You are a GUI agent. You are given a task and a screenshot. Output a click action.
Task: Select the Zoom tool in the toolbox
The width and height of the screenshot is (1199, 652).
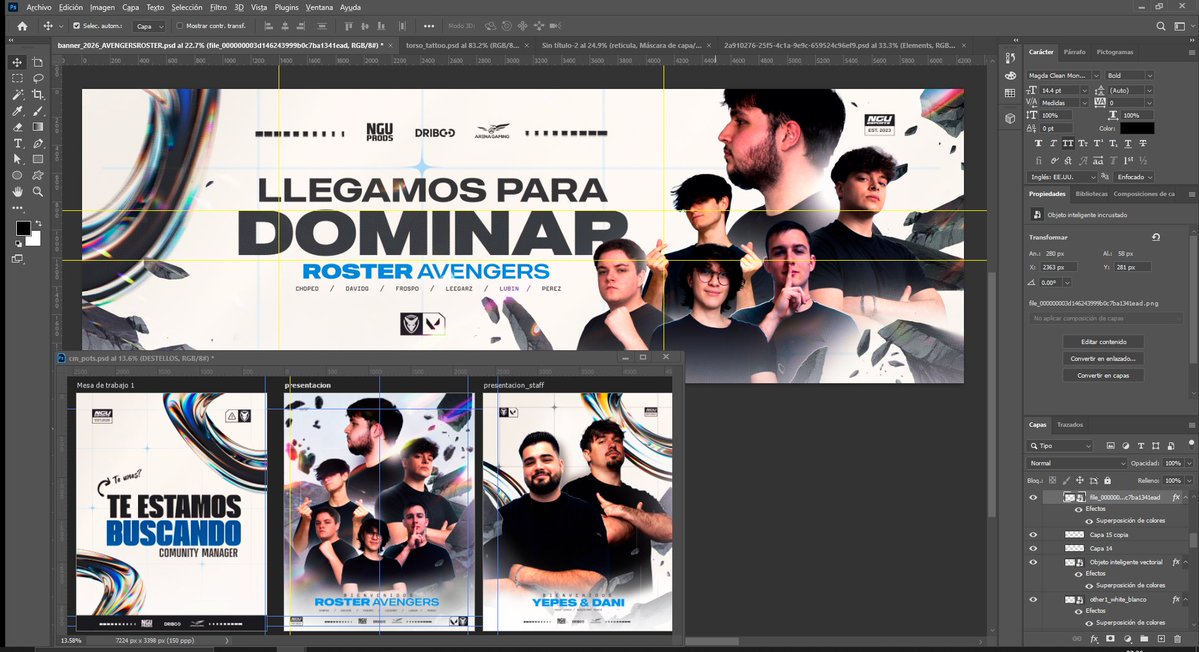[x=37, y=192]
